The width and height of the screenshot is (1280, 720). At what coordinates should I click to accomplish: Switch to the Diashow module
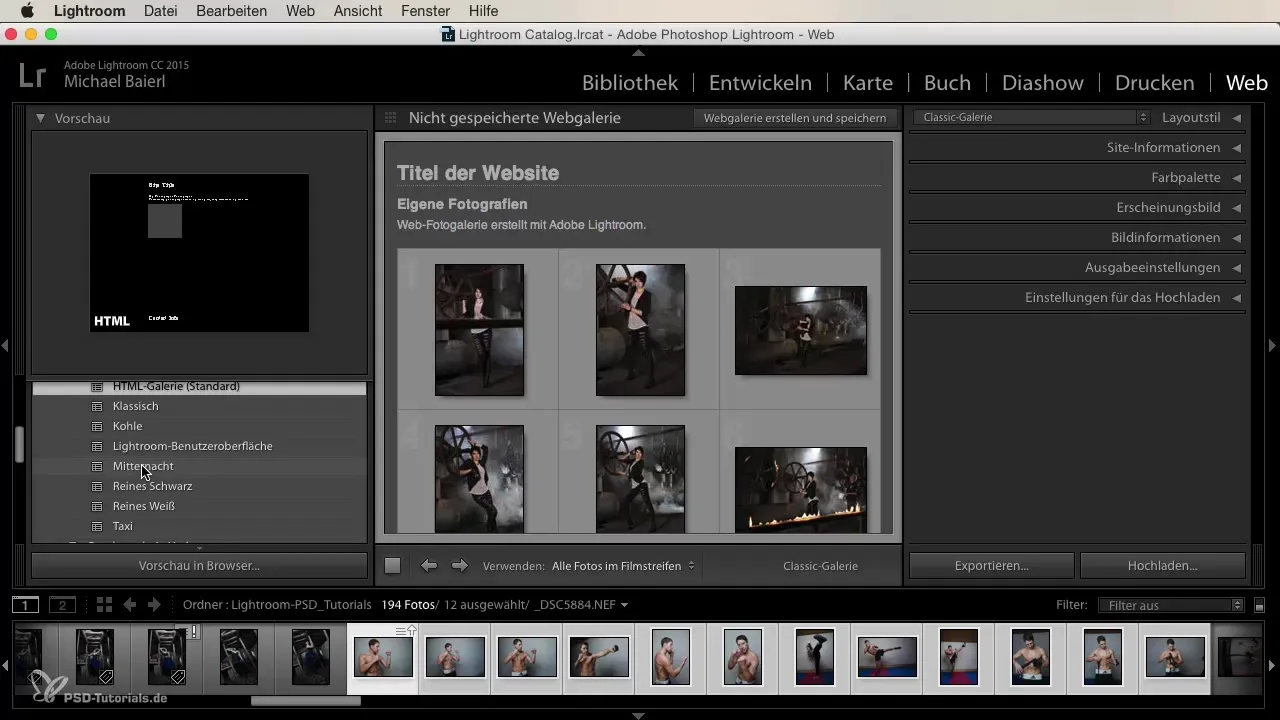click(x=1043, y=83)
